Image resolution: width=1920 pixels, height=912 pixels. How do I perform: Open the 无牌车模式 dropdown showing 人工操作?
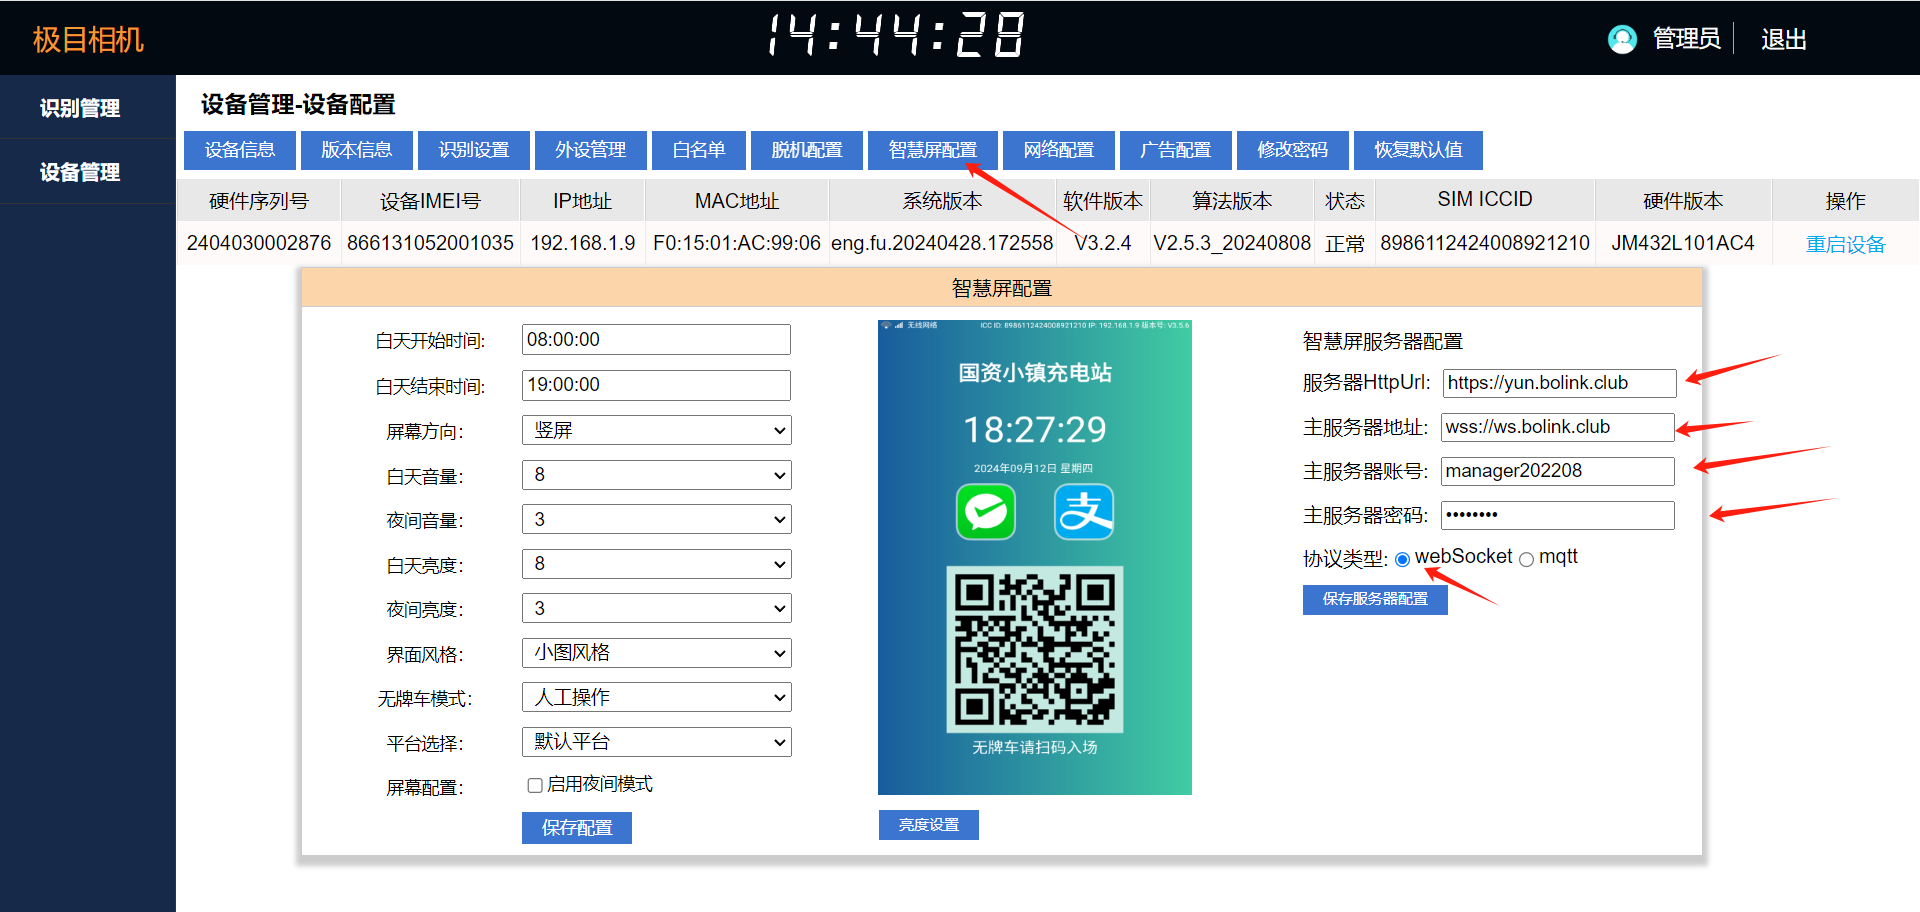click(656, 697)
